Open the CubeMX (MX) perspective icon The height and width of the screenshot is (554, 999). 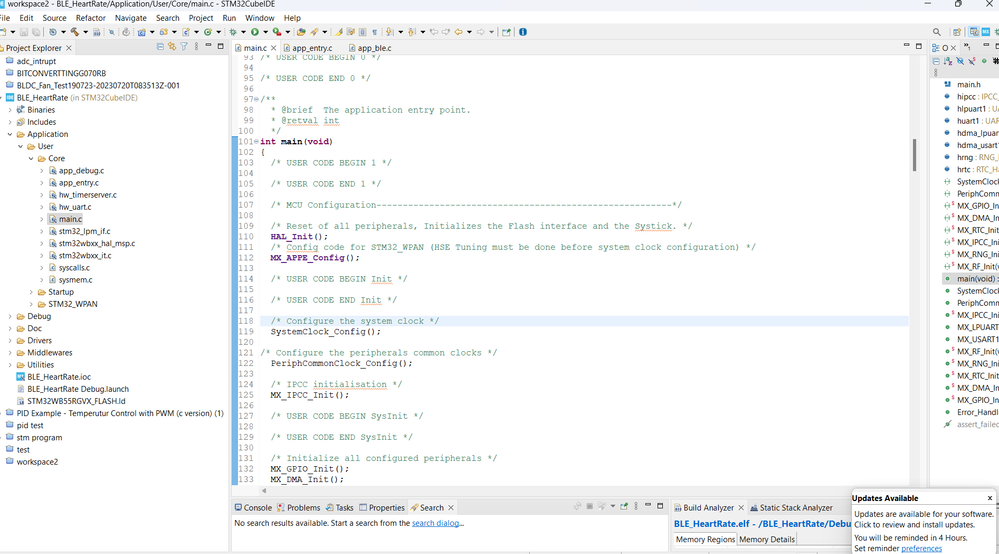[986, 32]
